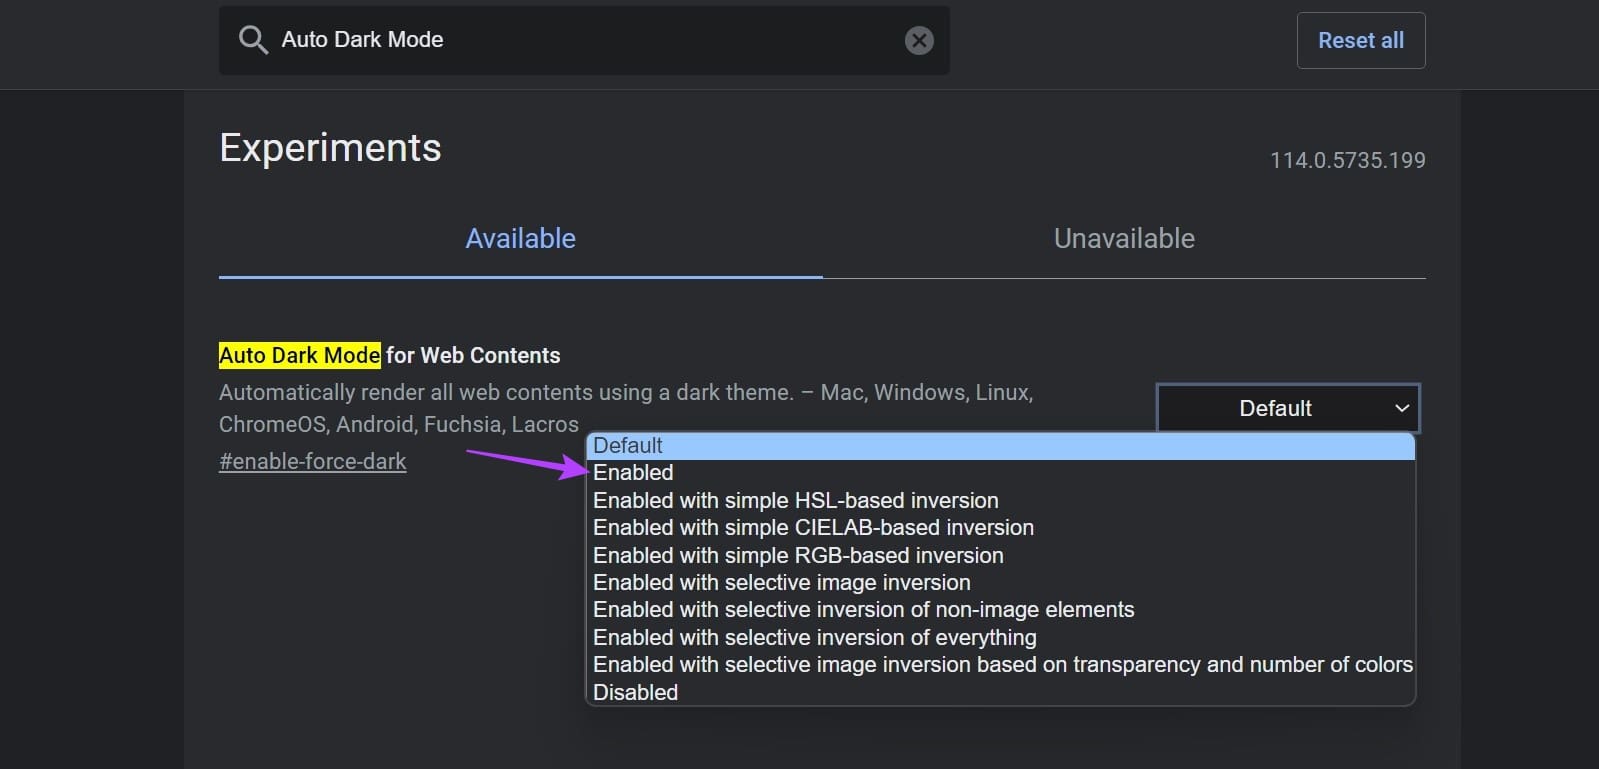Switch to the Unavailable tab

click(1124, 238)
